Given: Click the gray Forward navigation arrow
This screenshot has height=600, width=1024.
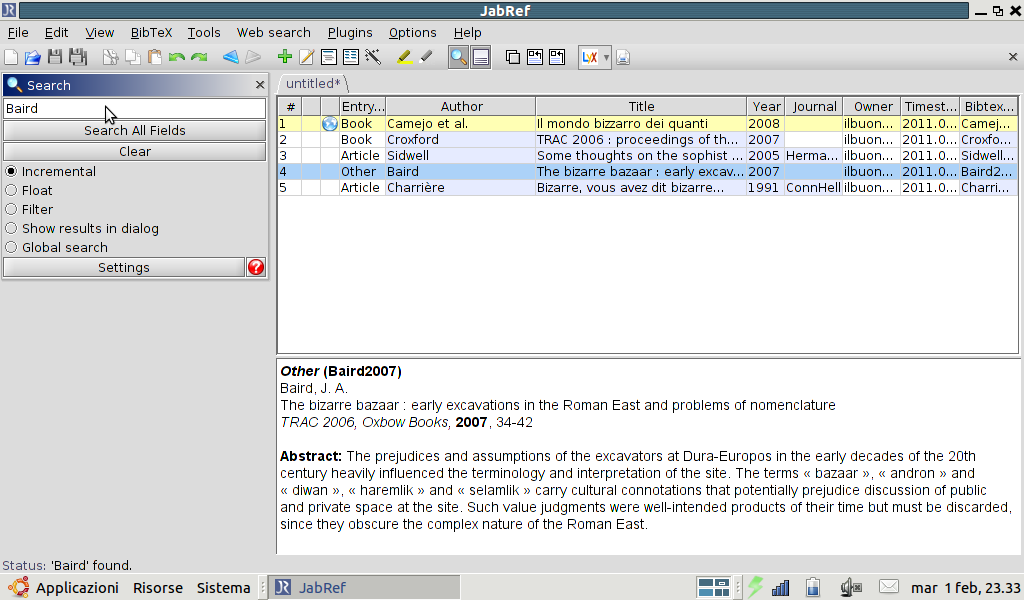Looking at the screenshot, I should pyautogui.click(x=253, y=57).
